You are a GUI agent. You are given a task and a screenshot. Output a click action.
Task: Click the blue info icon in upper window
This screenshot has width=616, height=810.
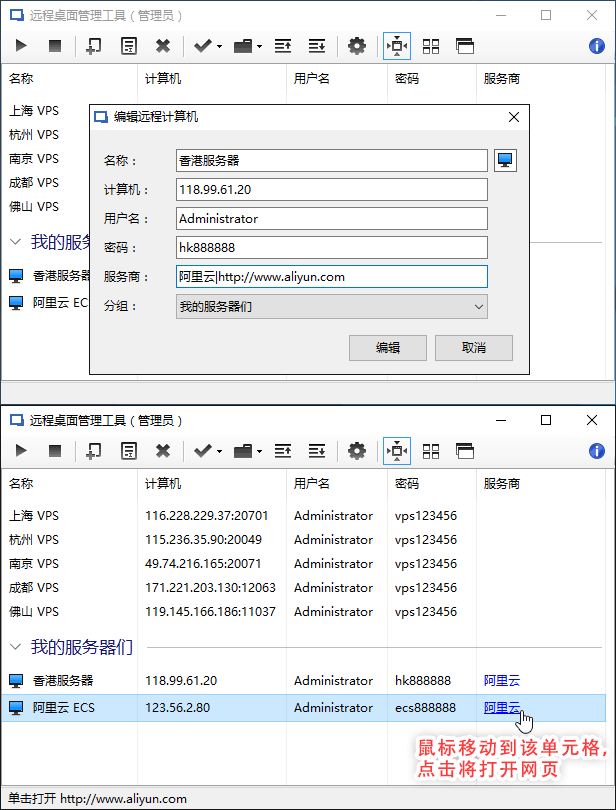point(597,46)
